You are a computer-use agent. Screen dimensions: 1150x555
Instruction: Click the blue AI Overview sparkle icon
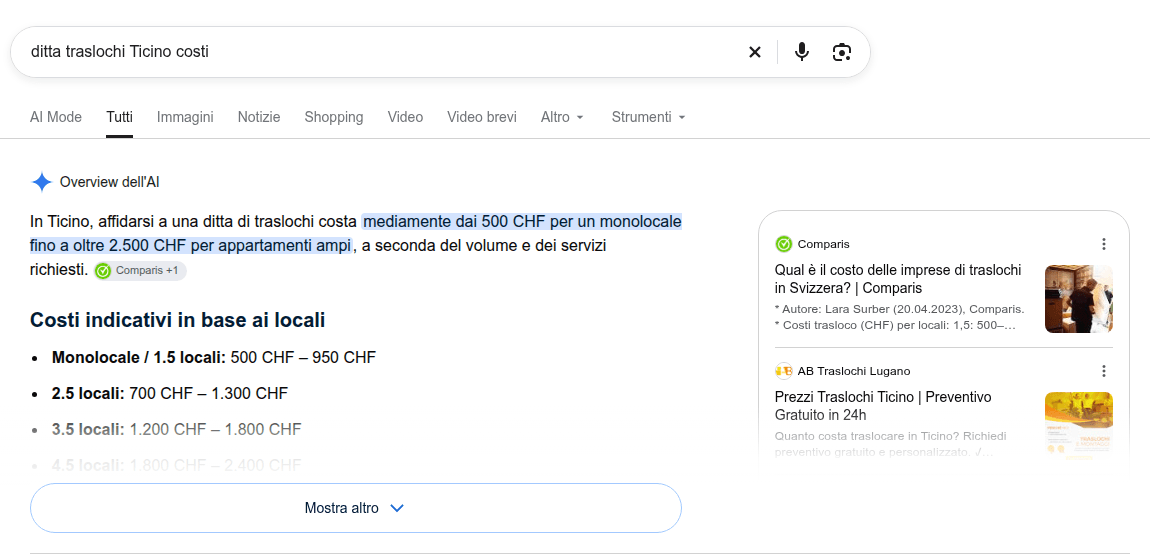42,182
